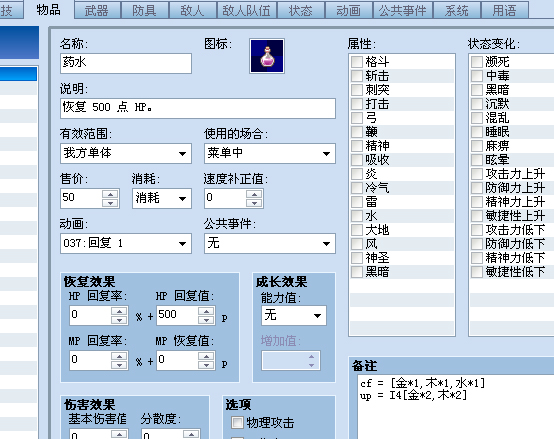This screenshot has width=554, height=439.
Task: Decrease the 售价 value with down arrow
Action: 110,203
